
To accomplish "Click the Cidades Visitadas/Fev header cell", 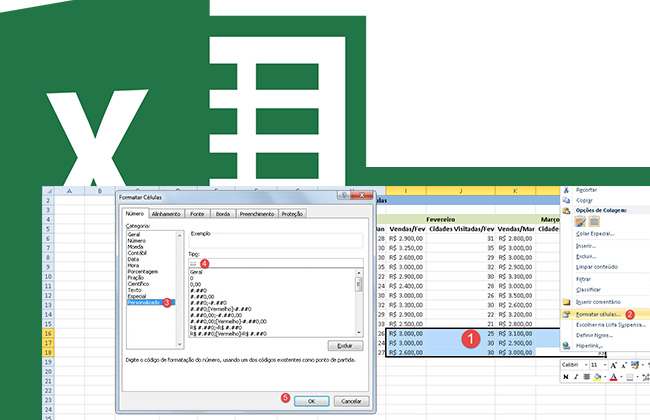I will pyautogui.click(x=461, y=229).
